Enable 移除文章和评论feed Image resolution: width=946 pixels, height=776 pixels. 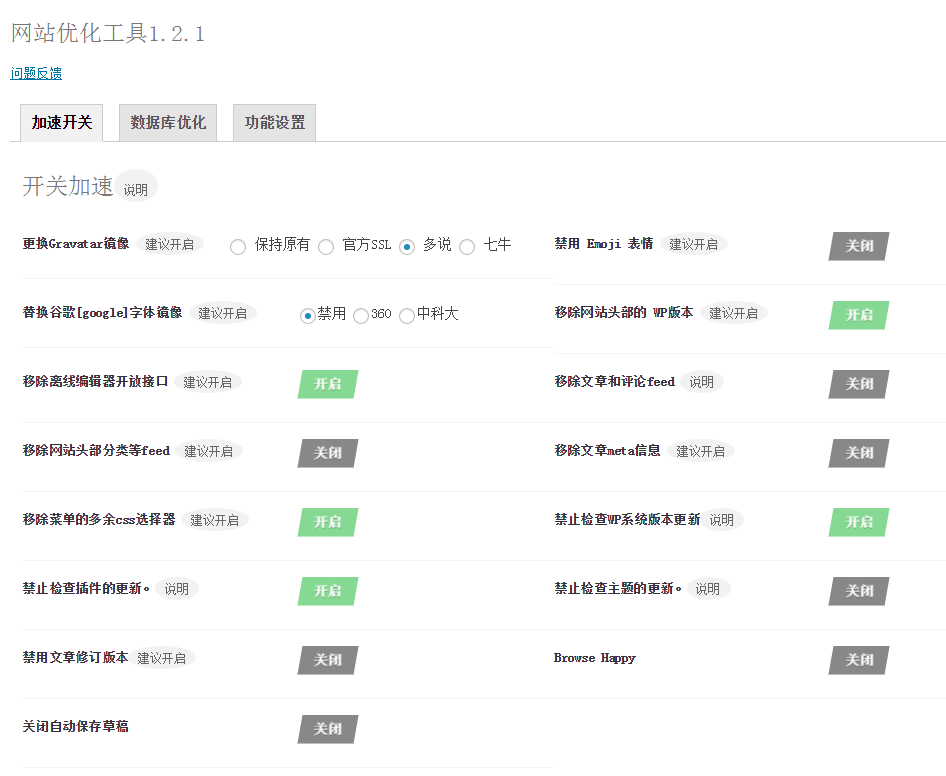coord(858,384)
